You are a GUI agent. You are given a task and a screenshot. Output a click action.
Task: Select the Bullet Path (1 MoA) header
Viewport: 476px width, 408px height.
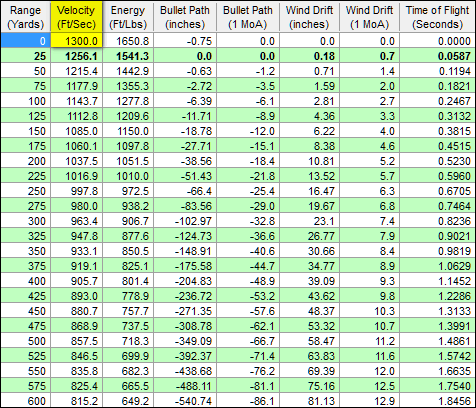248,18
